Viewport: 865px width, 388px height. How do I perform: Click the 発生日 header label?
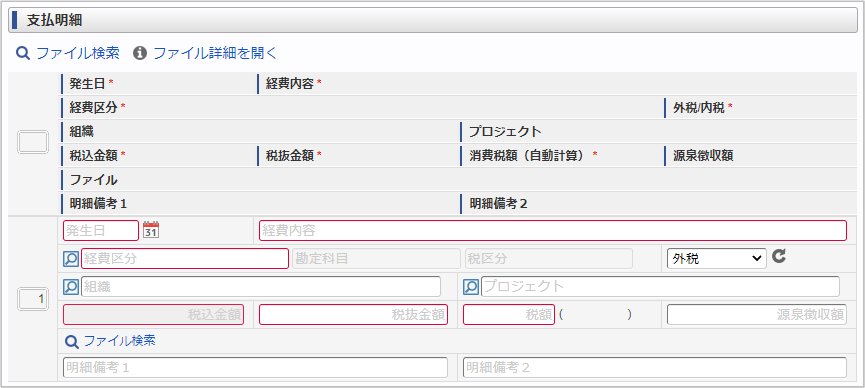click(87, 84)
